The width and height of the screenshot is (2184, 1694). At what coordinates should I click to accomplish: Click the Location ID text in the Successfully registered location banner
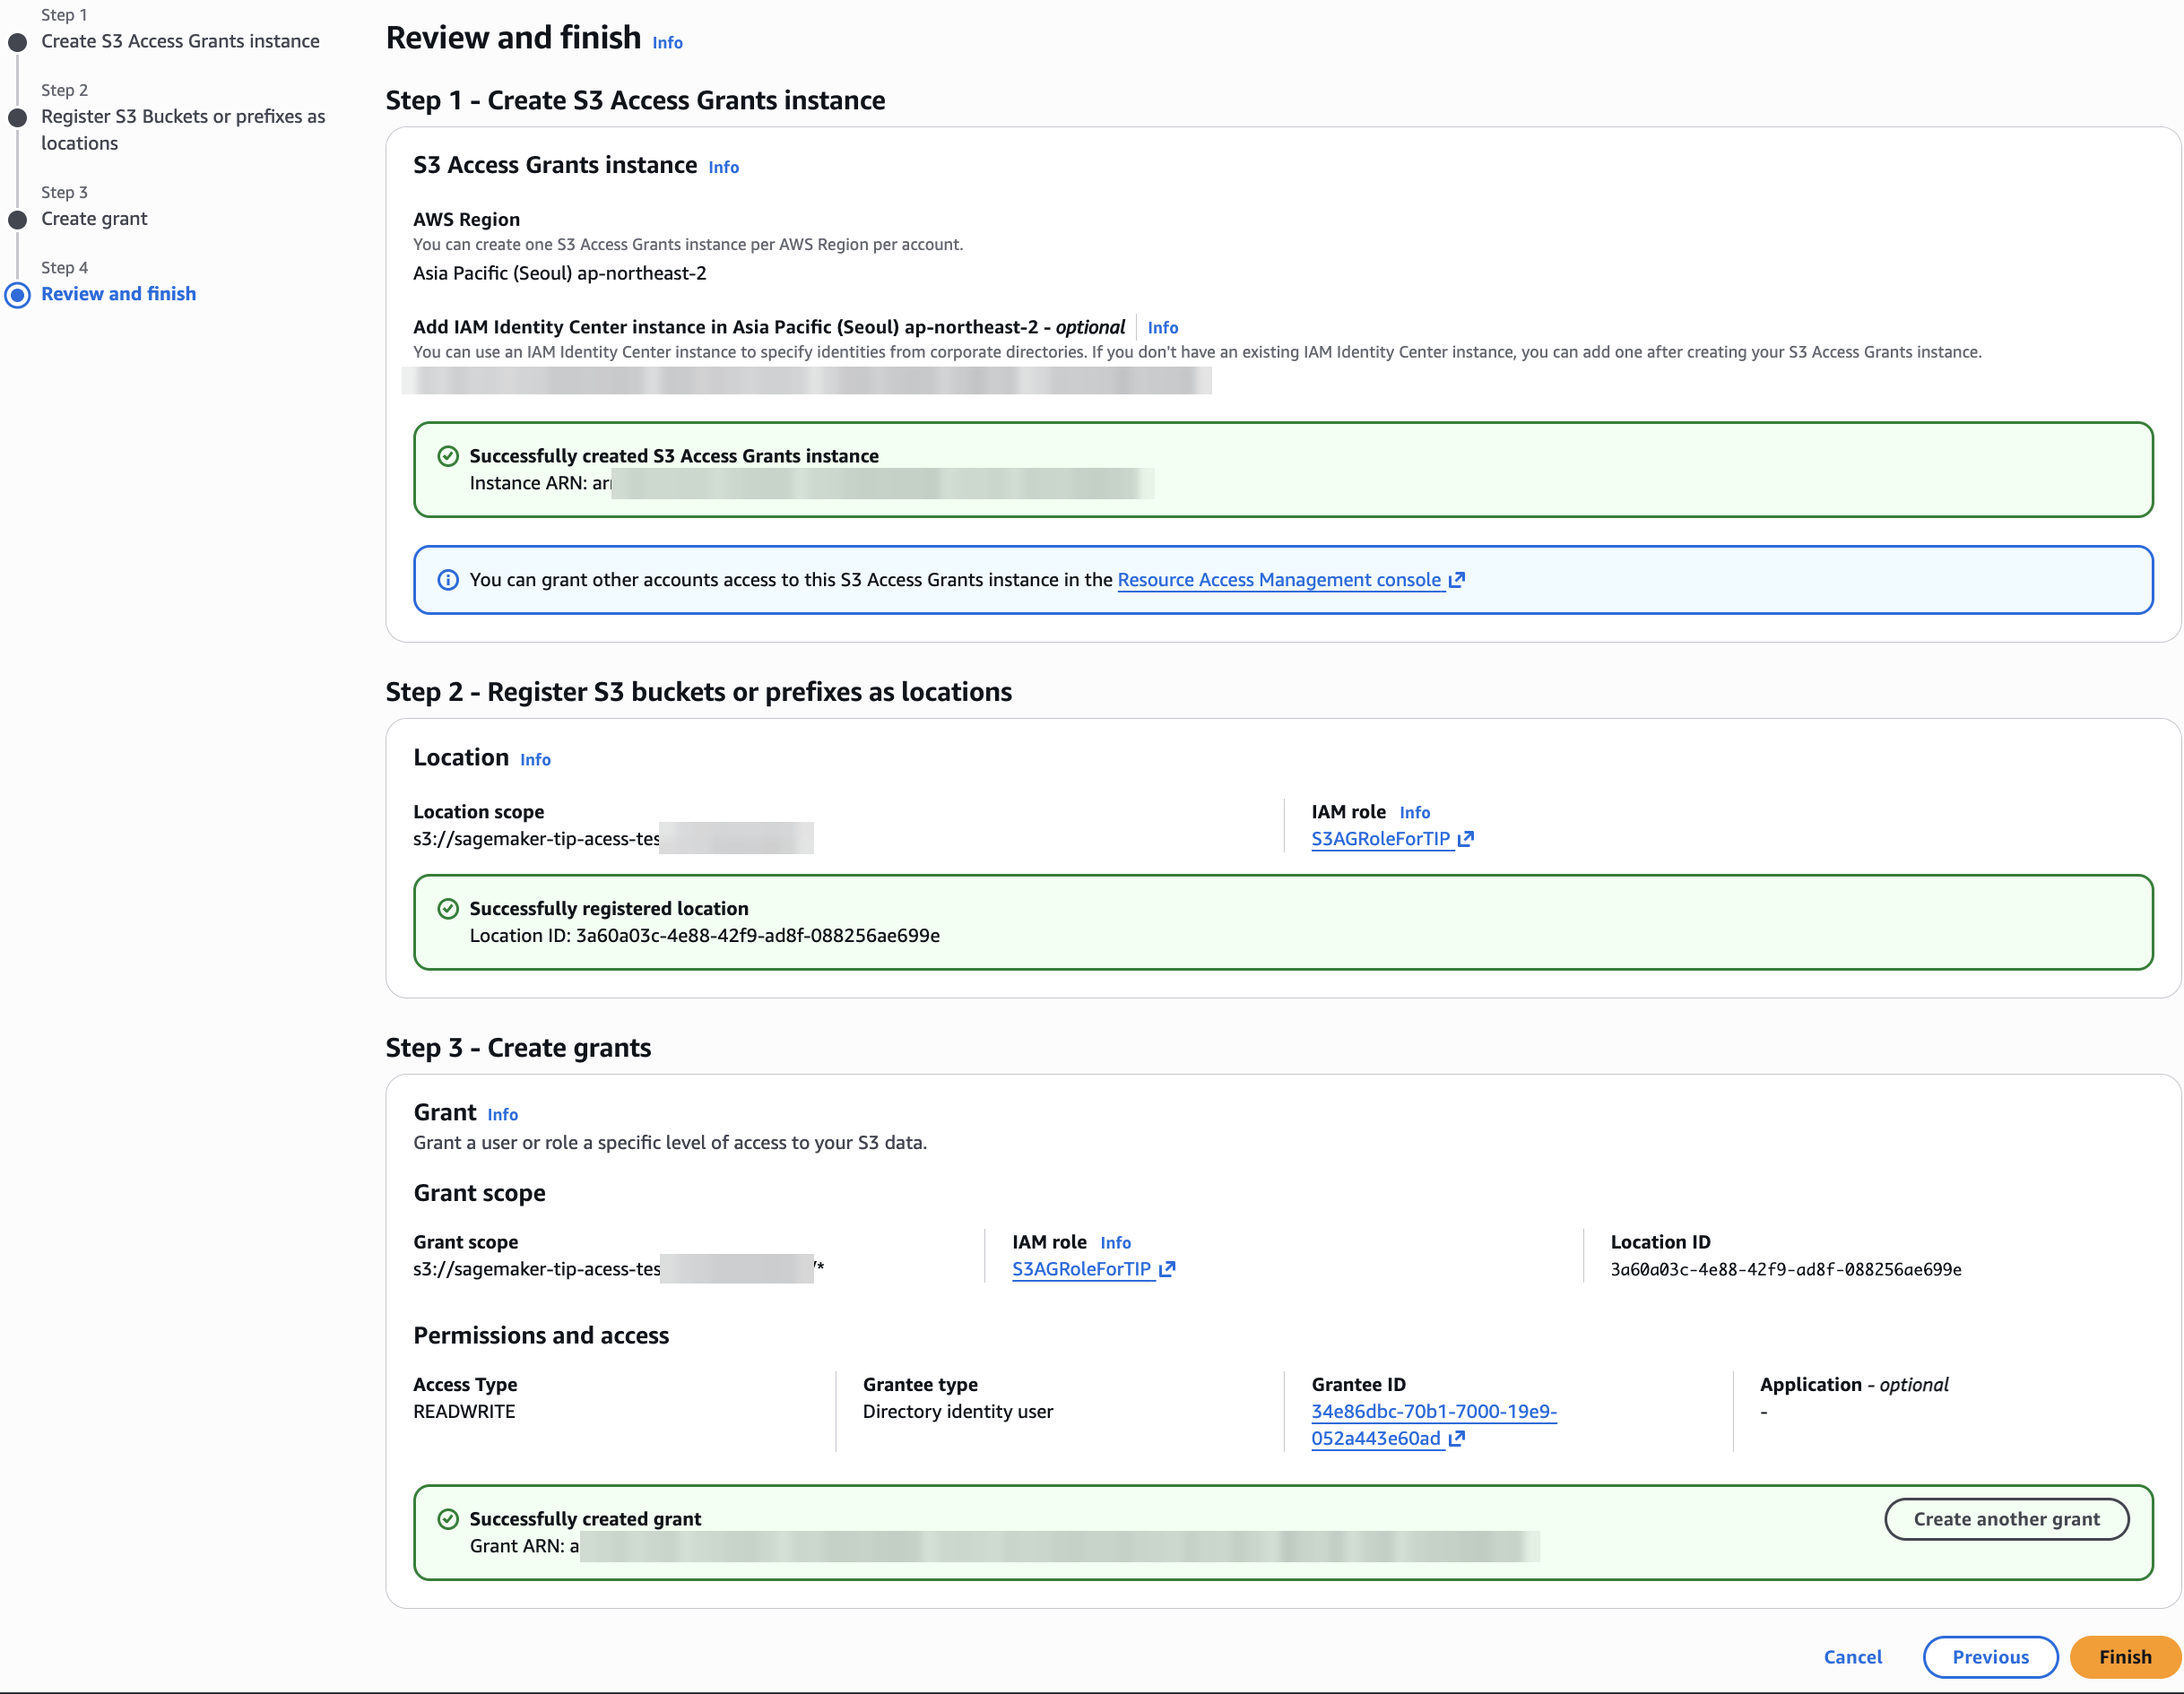pyautogui.click(x=704, y=936)
